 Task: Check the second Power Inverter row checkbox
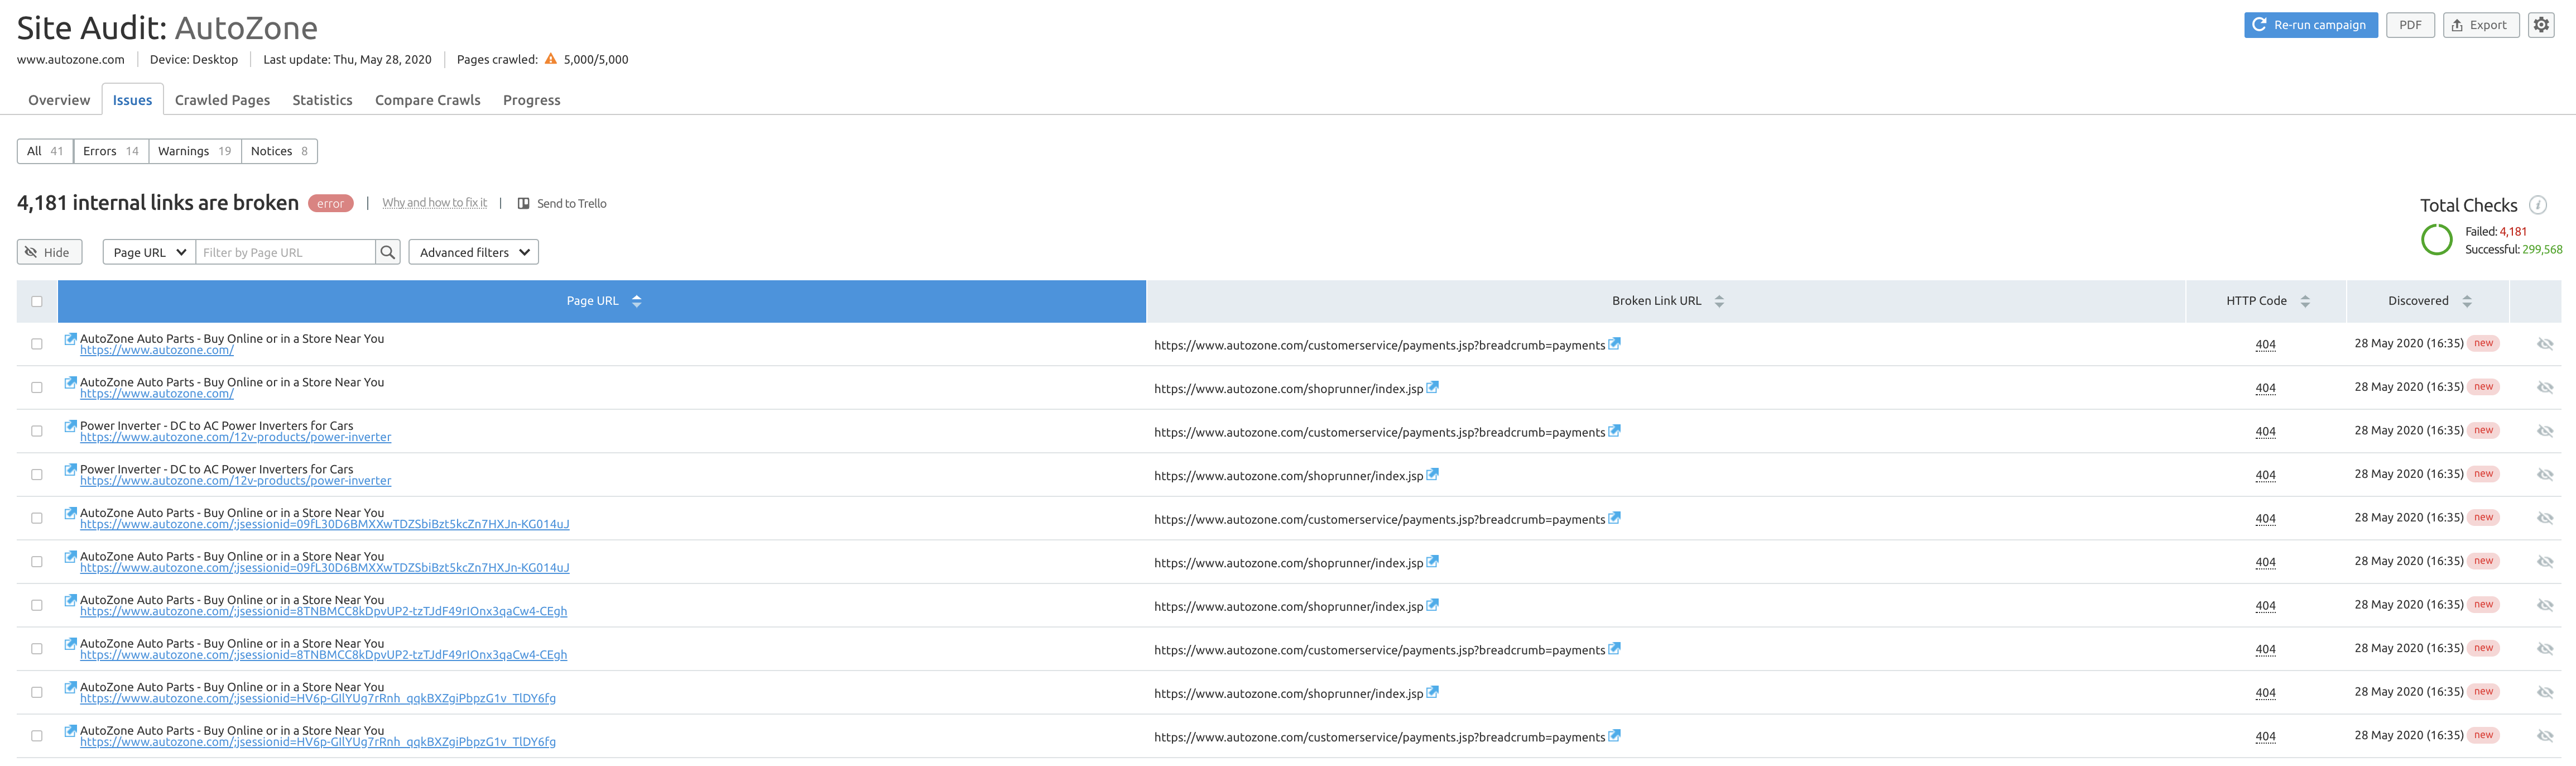[x=37, y=474]
